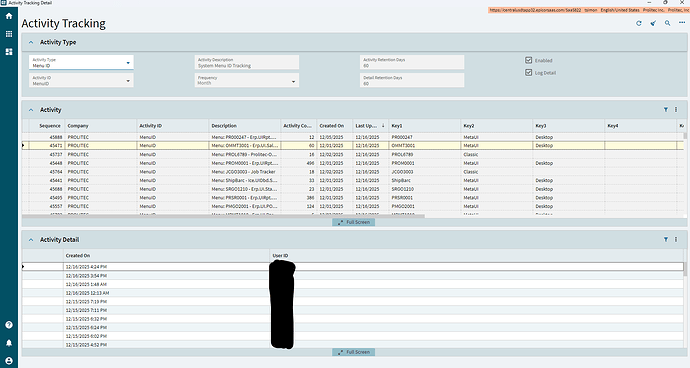The width and height of the screenshot is (690, 368).
Task: Toggle the Log Detail checkbox
Action: [x=529, y=73]
